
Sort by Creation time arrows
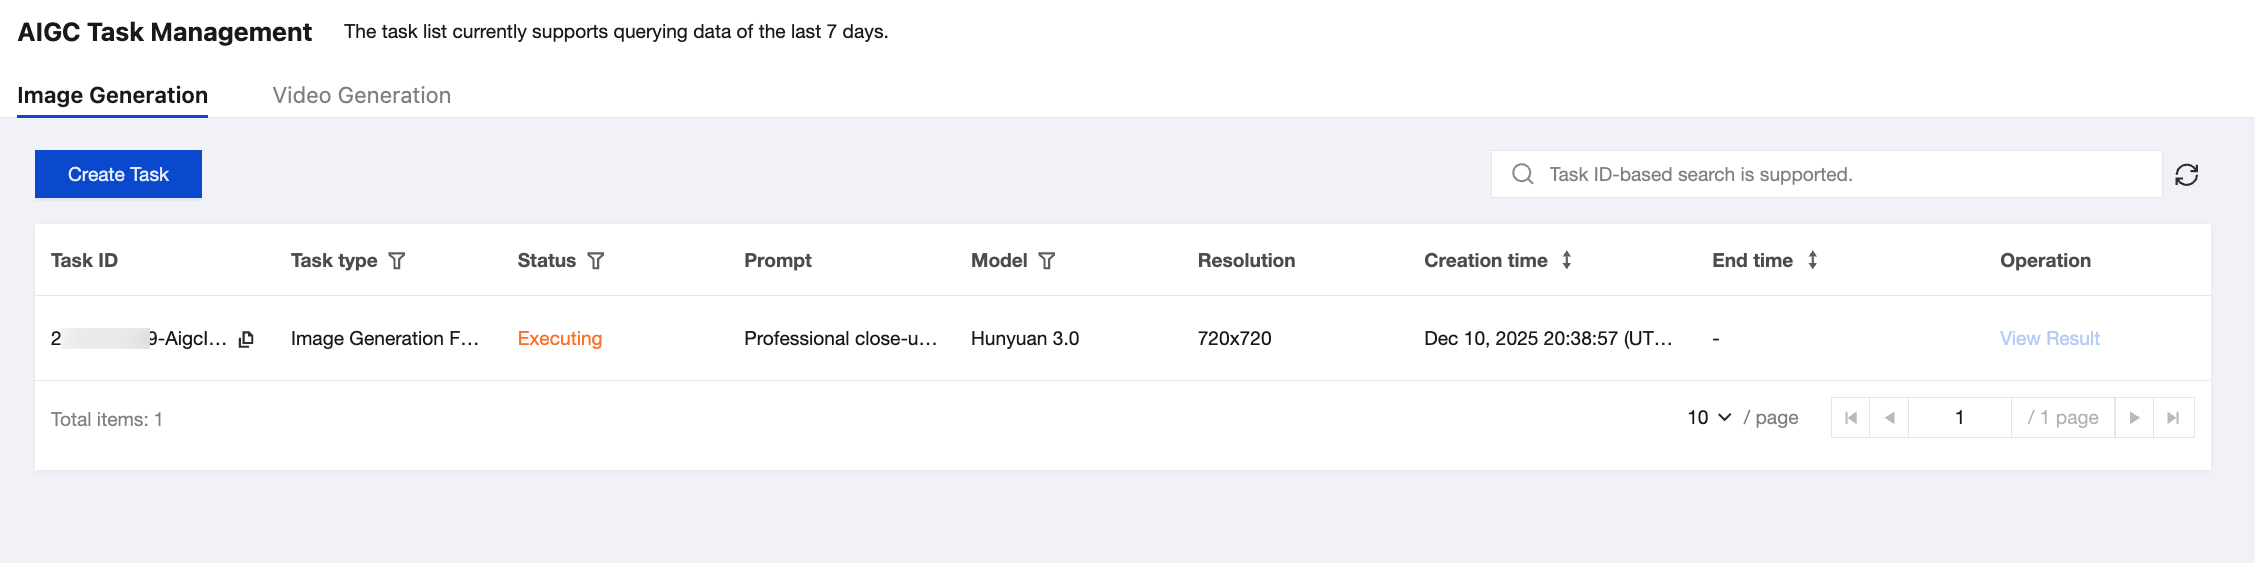(1567, 260)
